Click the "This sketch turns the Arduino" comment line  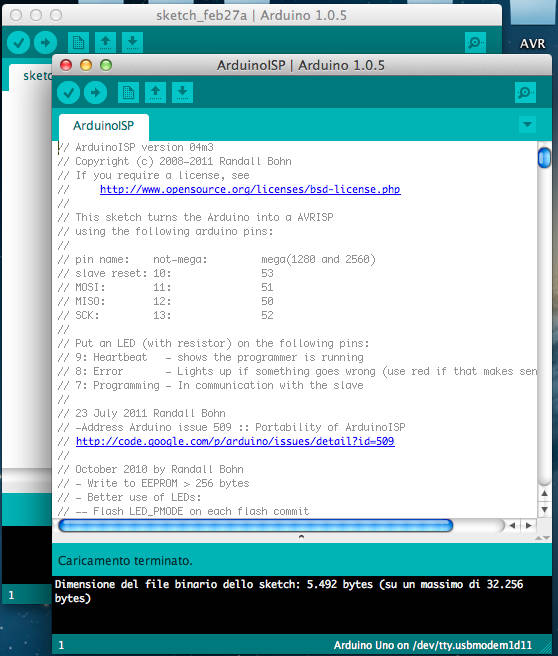point(196,217)
